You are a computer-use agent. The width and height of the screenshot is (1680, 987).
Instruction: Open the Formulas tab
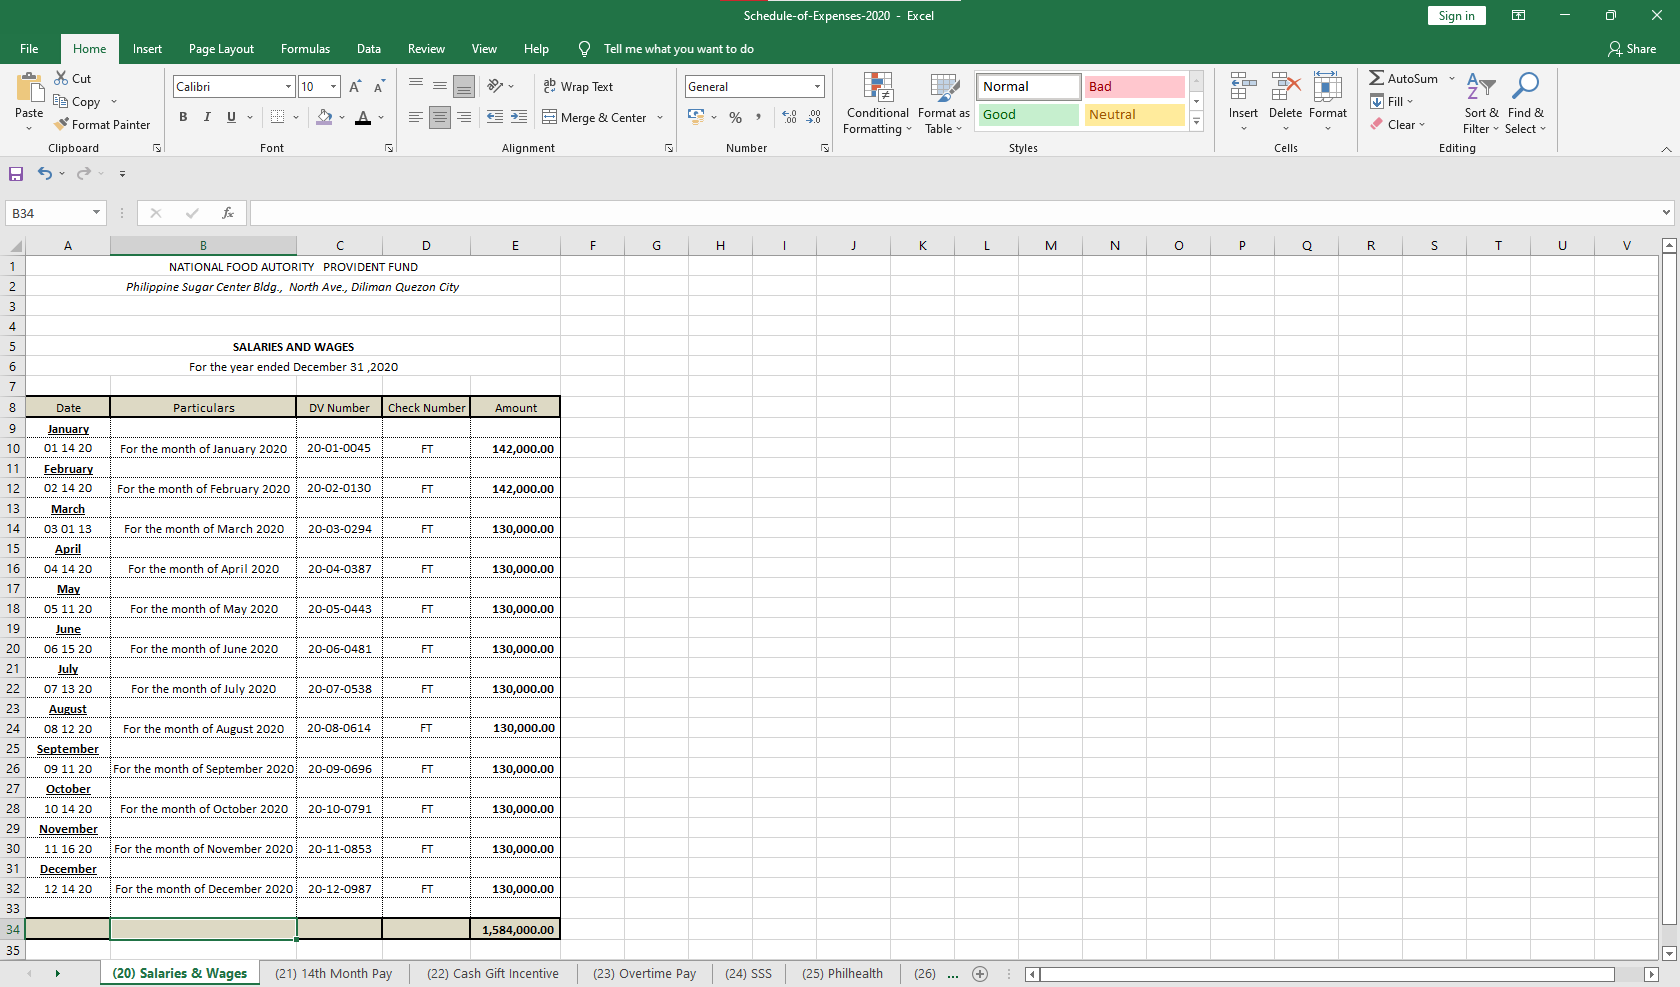click(305, 49)
